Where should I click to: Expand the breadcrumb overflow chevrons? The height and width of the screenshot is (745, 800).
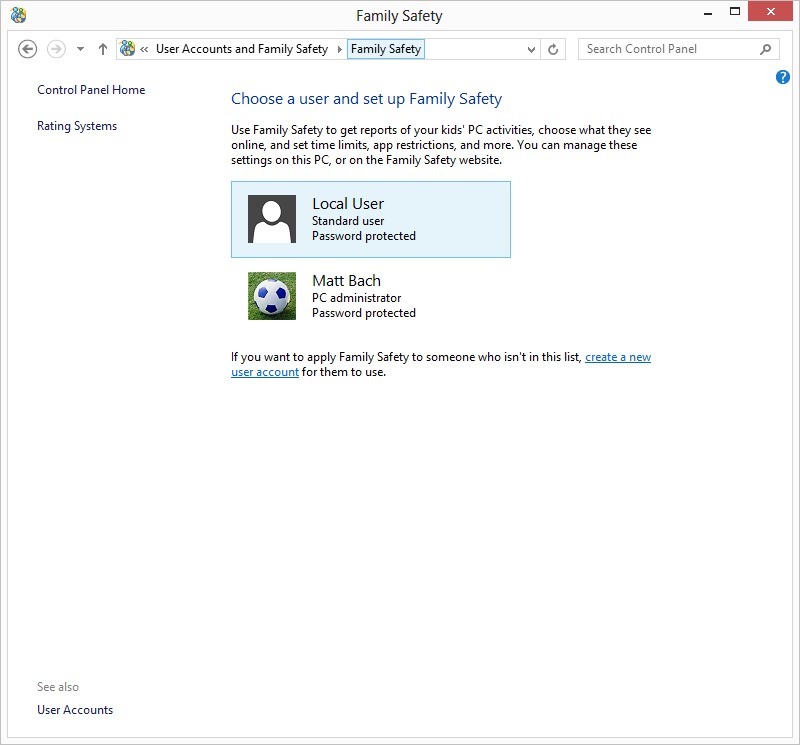click(x=144, y=49)
